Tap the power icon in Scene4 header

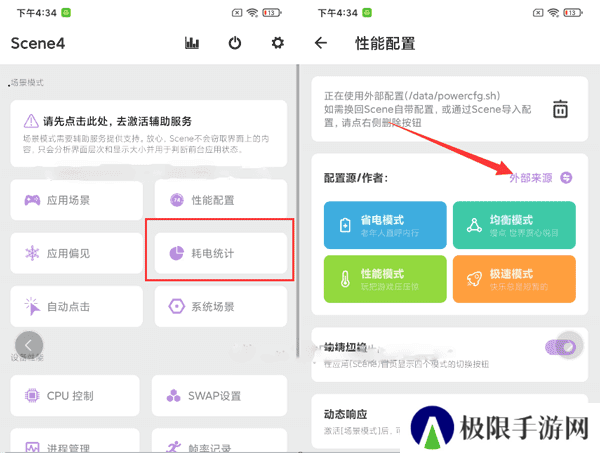[x=235, y=43]
